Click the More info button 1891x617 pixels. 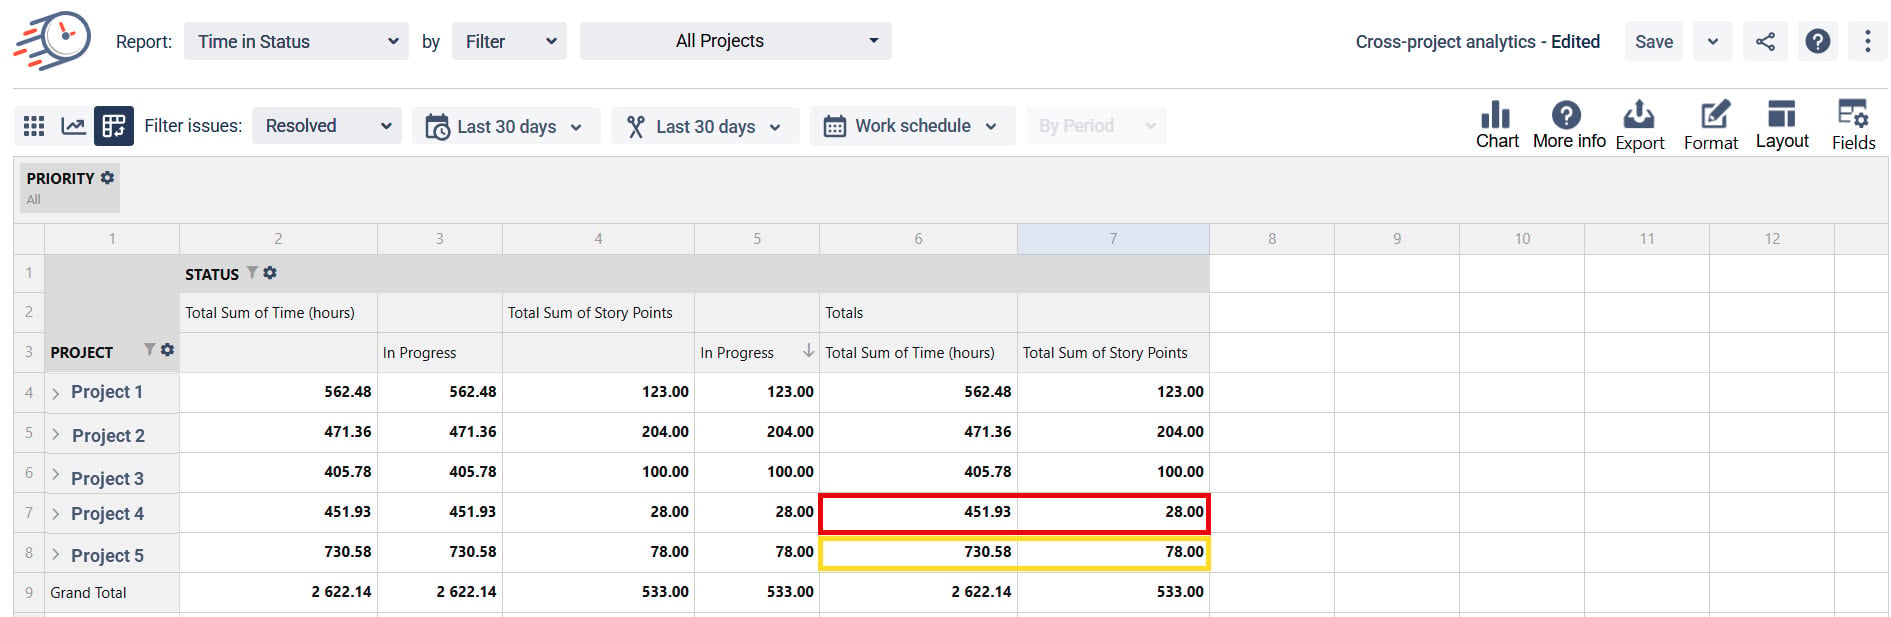tap(1568, 126)
